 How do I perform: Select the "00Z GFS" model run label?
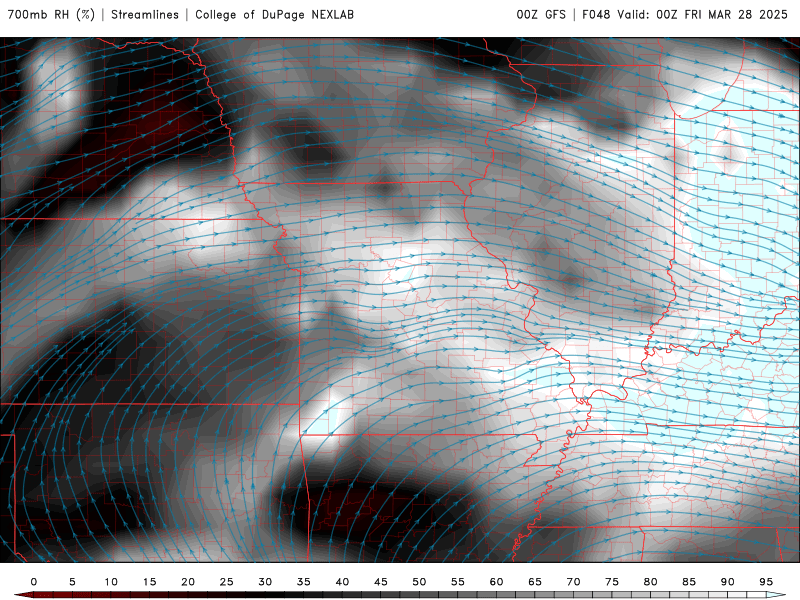click(541, 15)
